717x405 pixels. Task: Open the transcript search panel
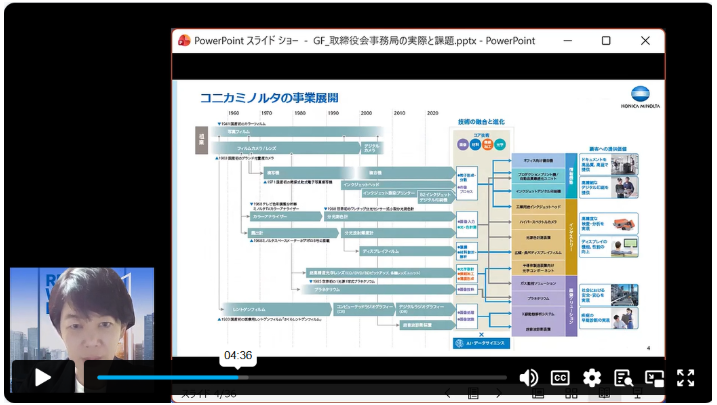[x=623, y=378]
